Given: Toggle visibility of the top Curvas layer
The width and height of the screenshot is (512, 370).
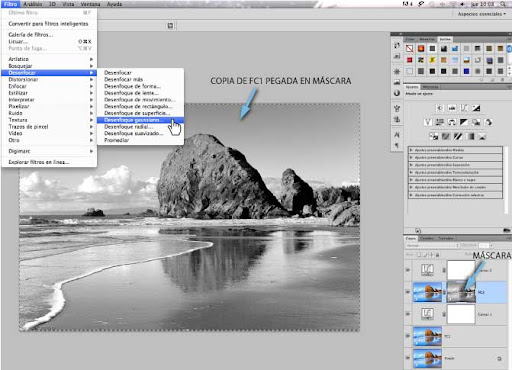Looking at the screenshot, I should (408, 270).
